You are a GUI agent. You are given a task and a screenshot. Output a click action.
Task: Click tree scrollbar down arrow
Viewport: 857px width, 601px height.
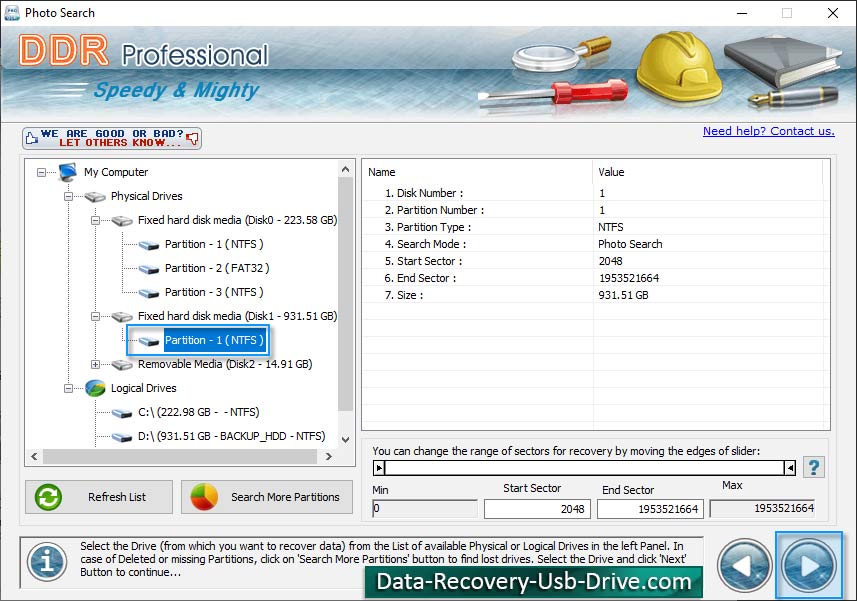click(x=345, y=439)
